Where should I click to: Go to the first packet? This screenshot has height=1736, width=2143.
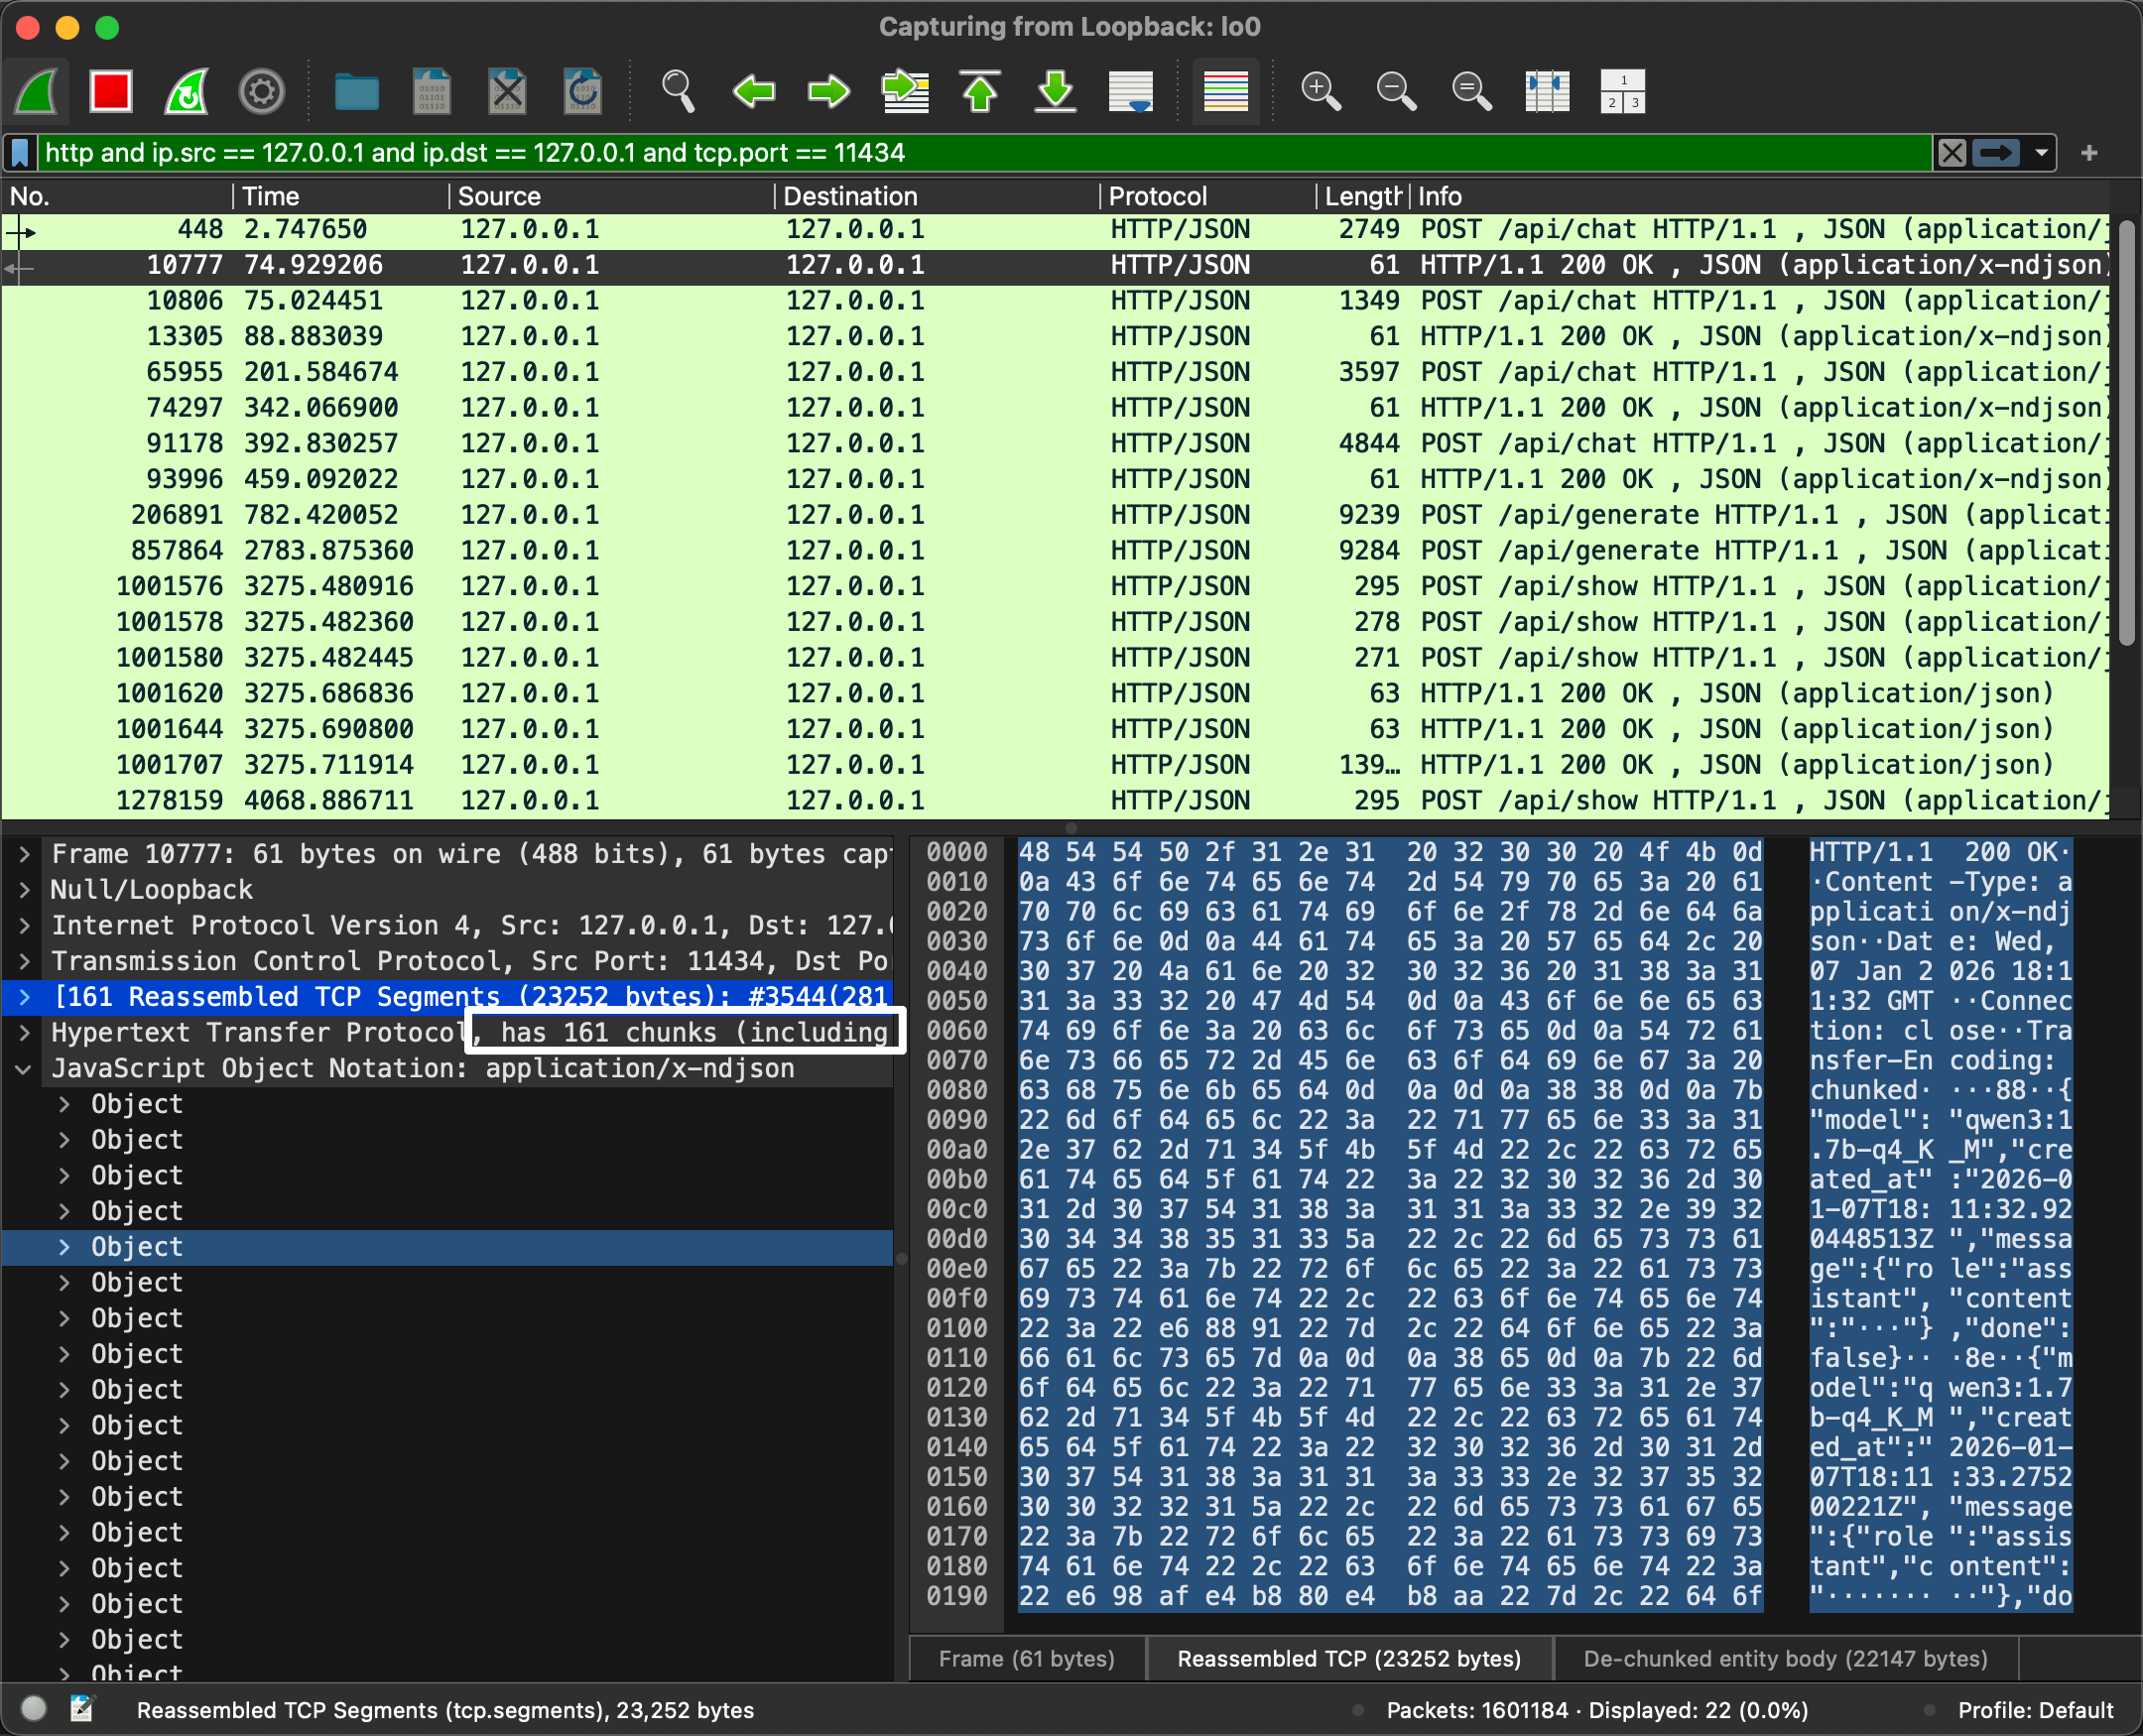tap(980, 92)
